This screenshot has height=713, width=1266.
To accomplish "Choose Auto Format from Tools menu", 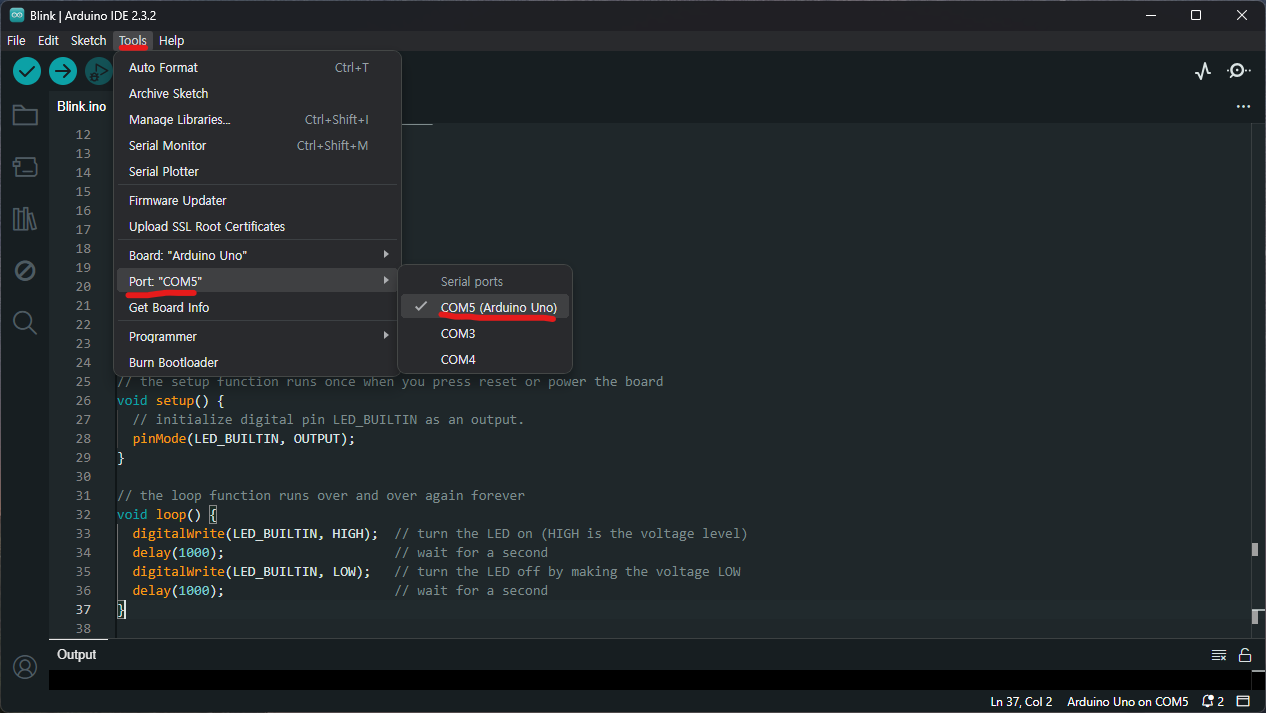I will (257, 67).
